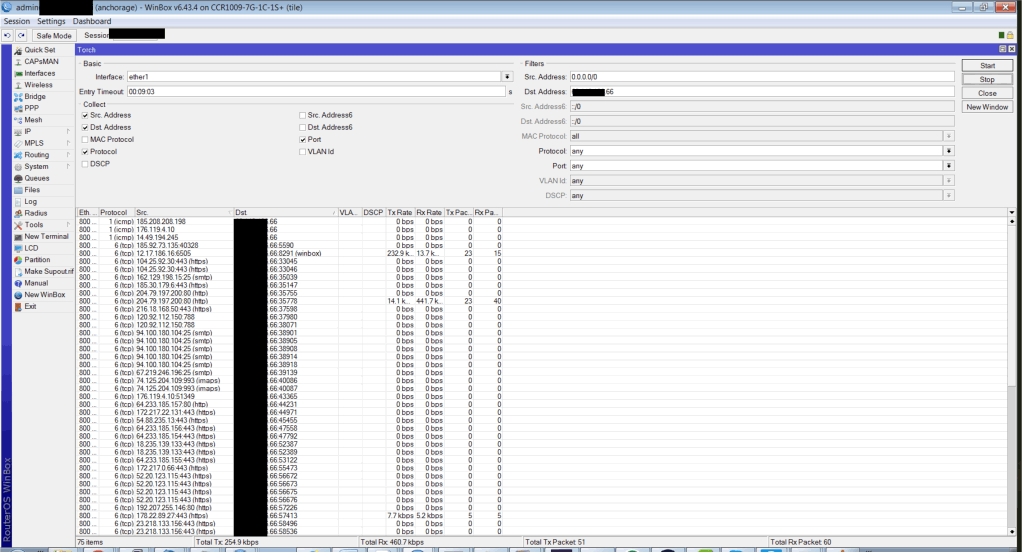Click Close button in Torch

[x=987, y=93]
